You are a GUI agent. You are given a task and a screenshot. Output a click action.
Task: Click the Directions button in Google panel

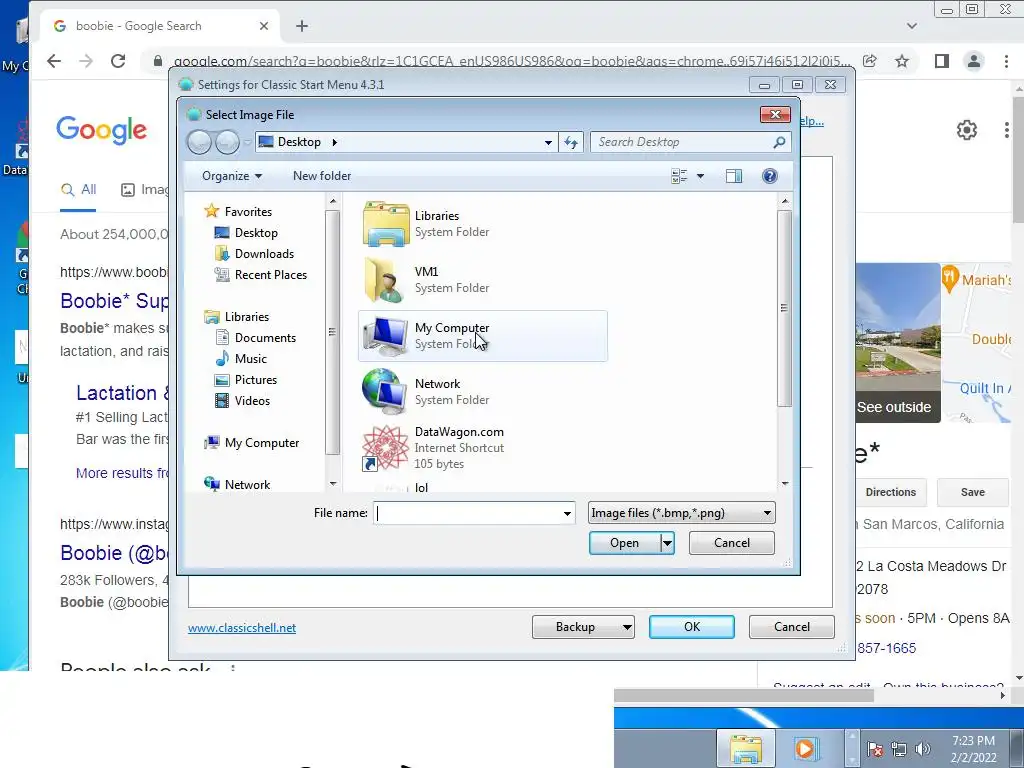[x=891, y=492]
